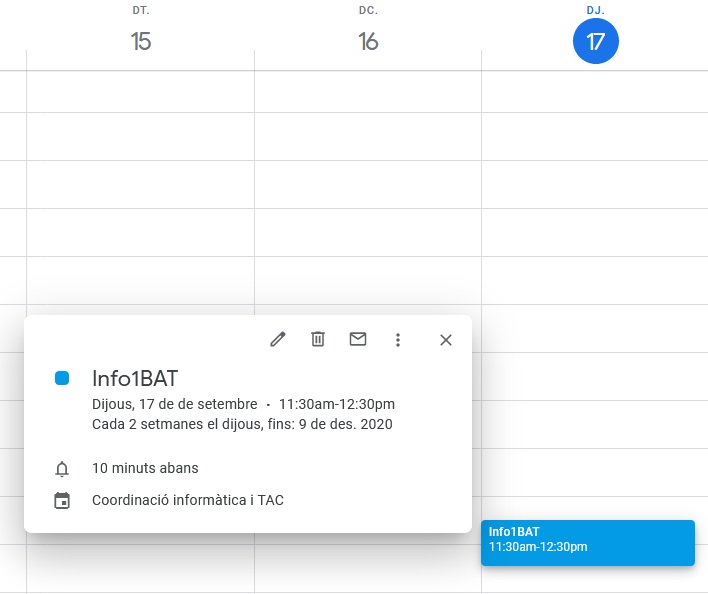This screenshot has height=594, width=708.
Task: Click the date text Dijous, 17 de de setembre
Action: click(x=175, y=404)
